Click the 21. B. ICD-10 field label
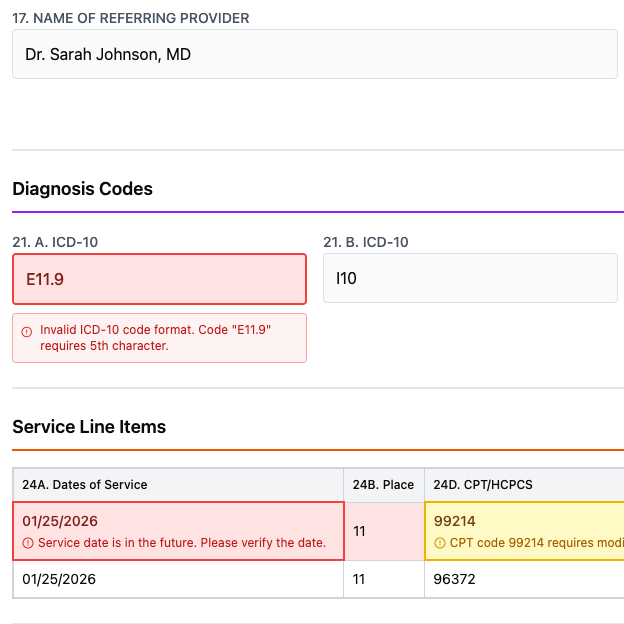This screenshot has height=624, width=624. (366, 242)
